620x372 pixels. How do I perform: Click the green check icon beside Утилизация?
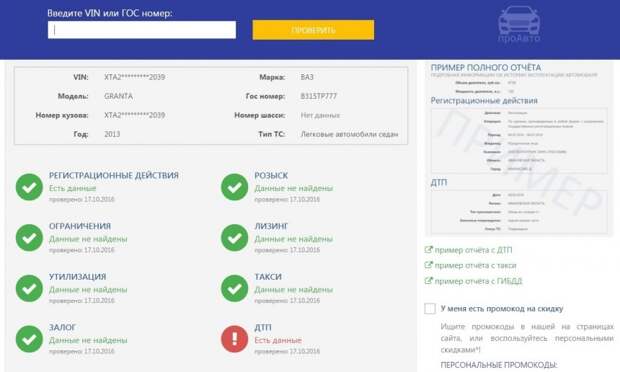(29, 288)
